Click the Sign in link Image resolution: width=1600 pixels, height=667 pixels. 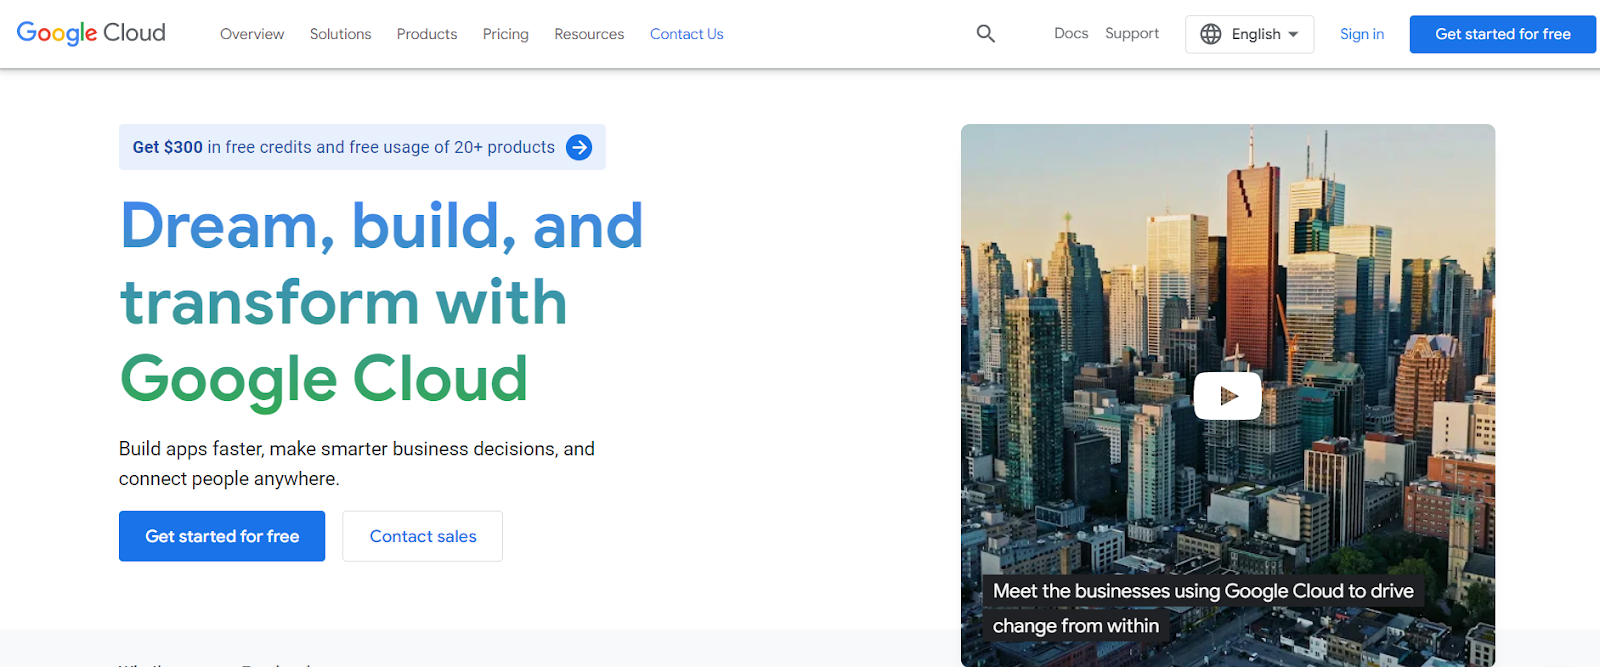click(1362, 34)
